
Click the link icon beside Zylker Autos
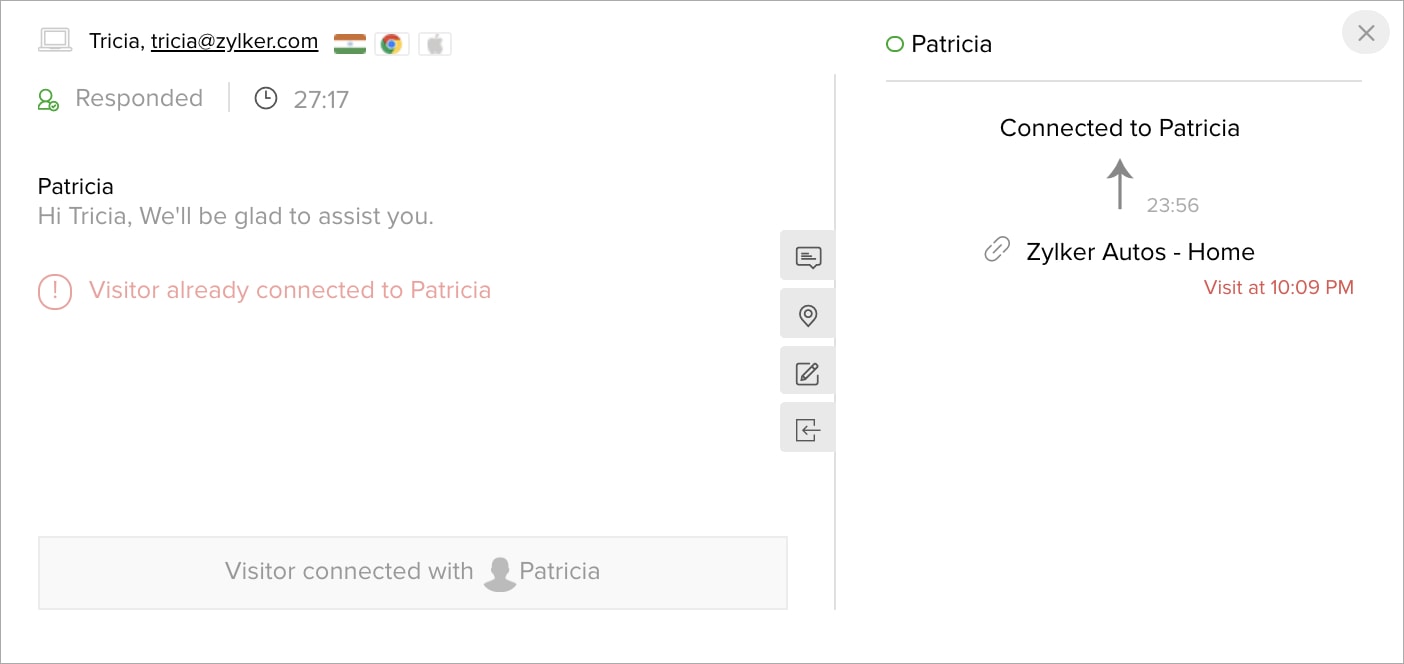point(997,250)
